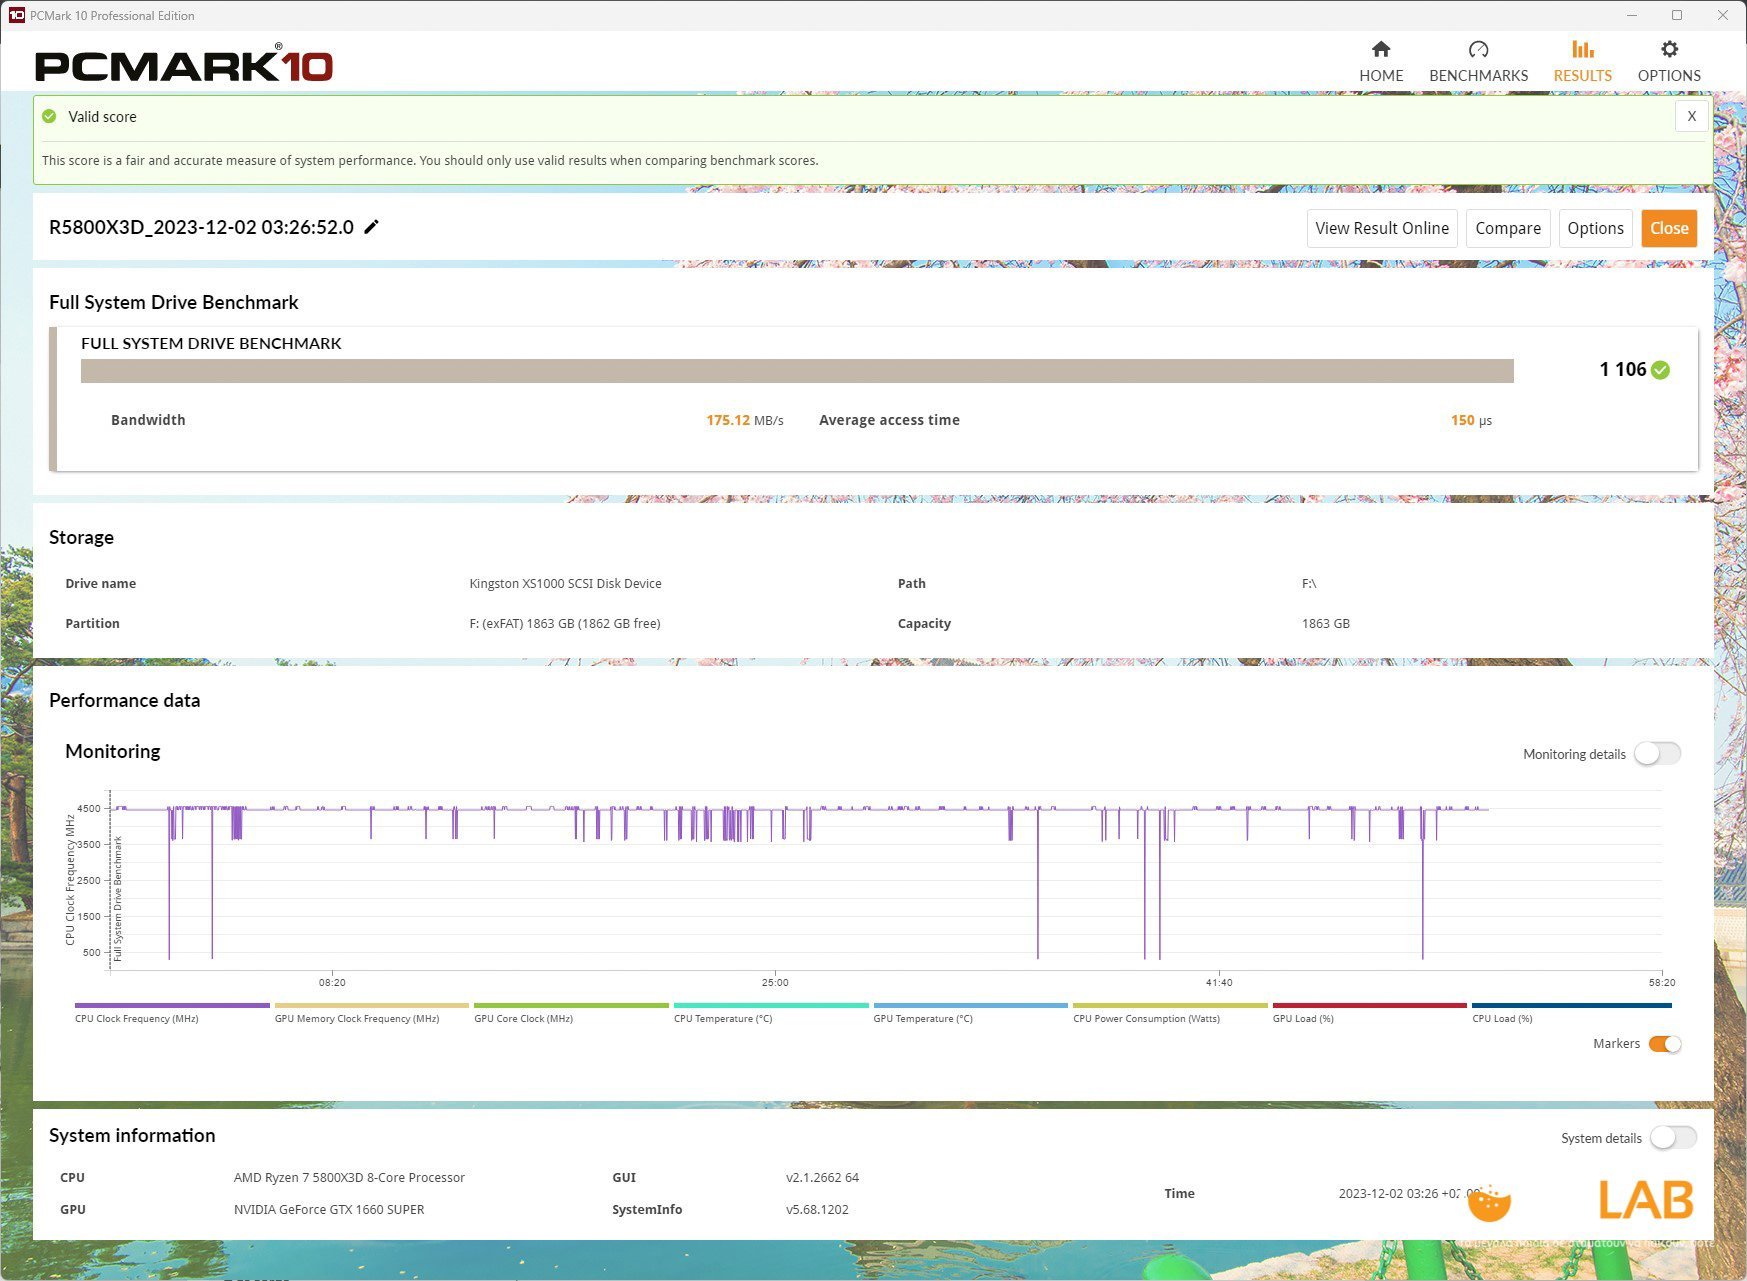Dismiss the Valid score banner
Viewport: 1747px width, 1281px height.
click(1691, 116)
